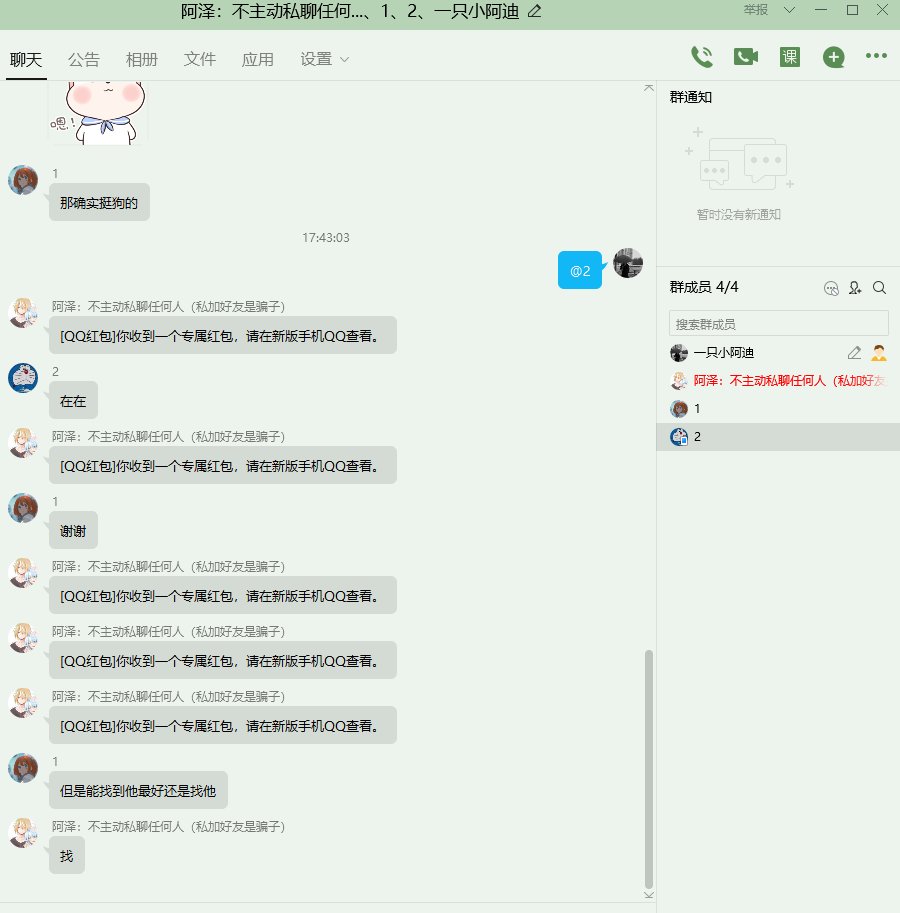Click the 在在 message bubble

(73, 401)
